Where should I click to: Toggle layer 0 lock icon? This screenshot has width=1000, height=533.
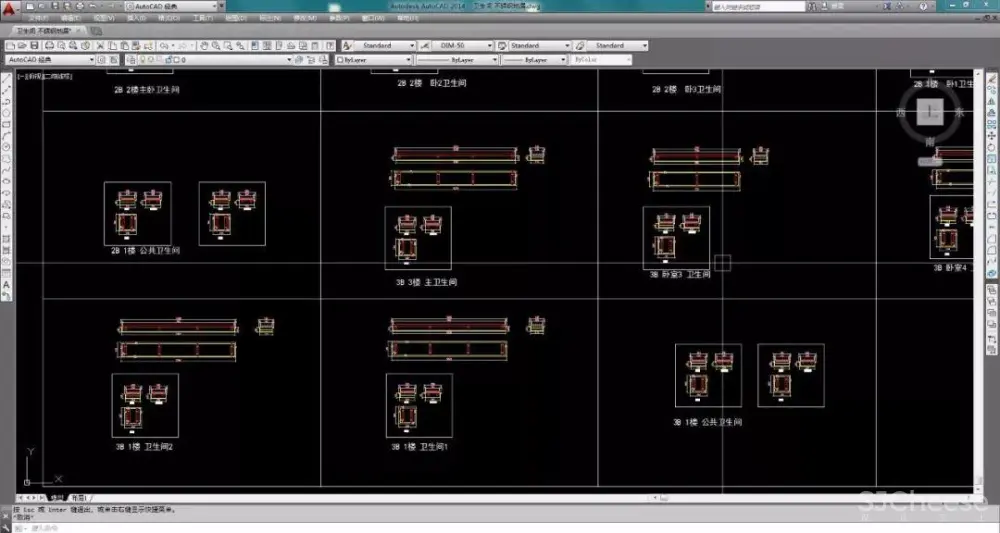[168, 60]
